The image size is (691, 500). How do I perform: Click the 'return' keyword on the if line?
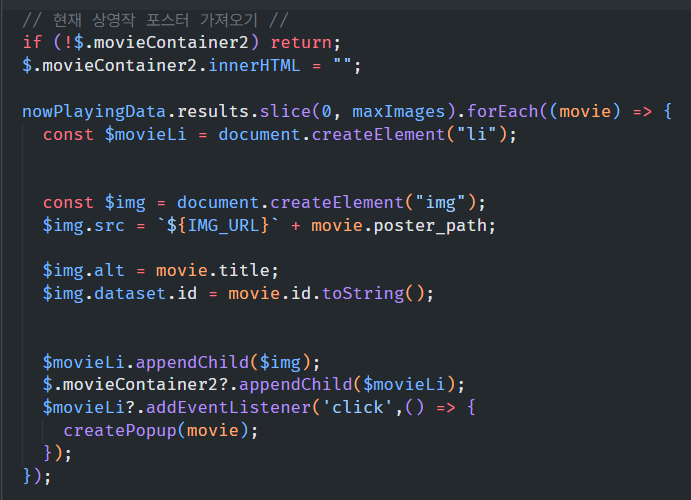point(301,43)
